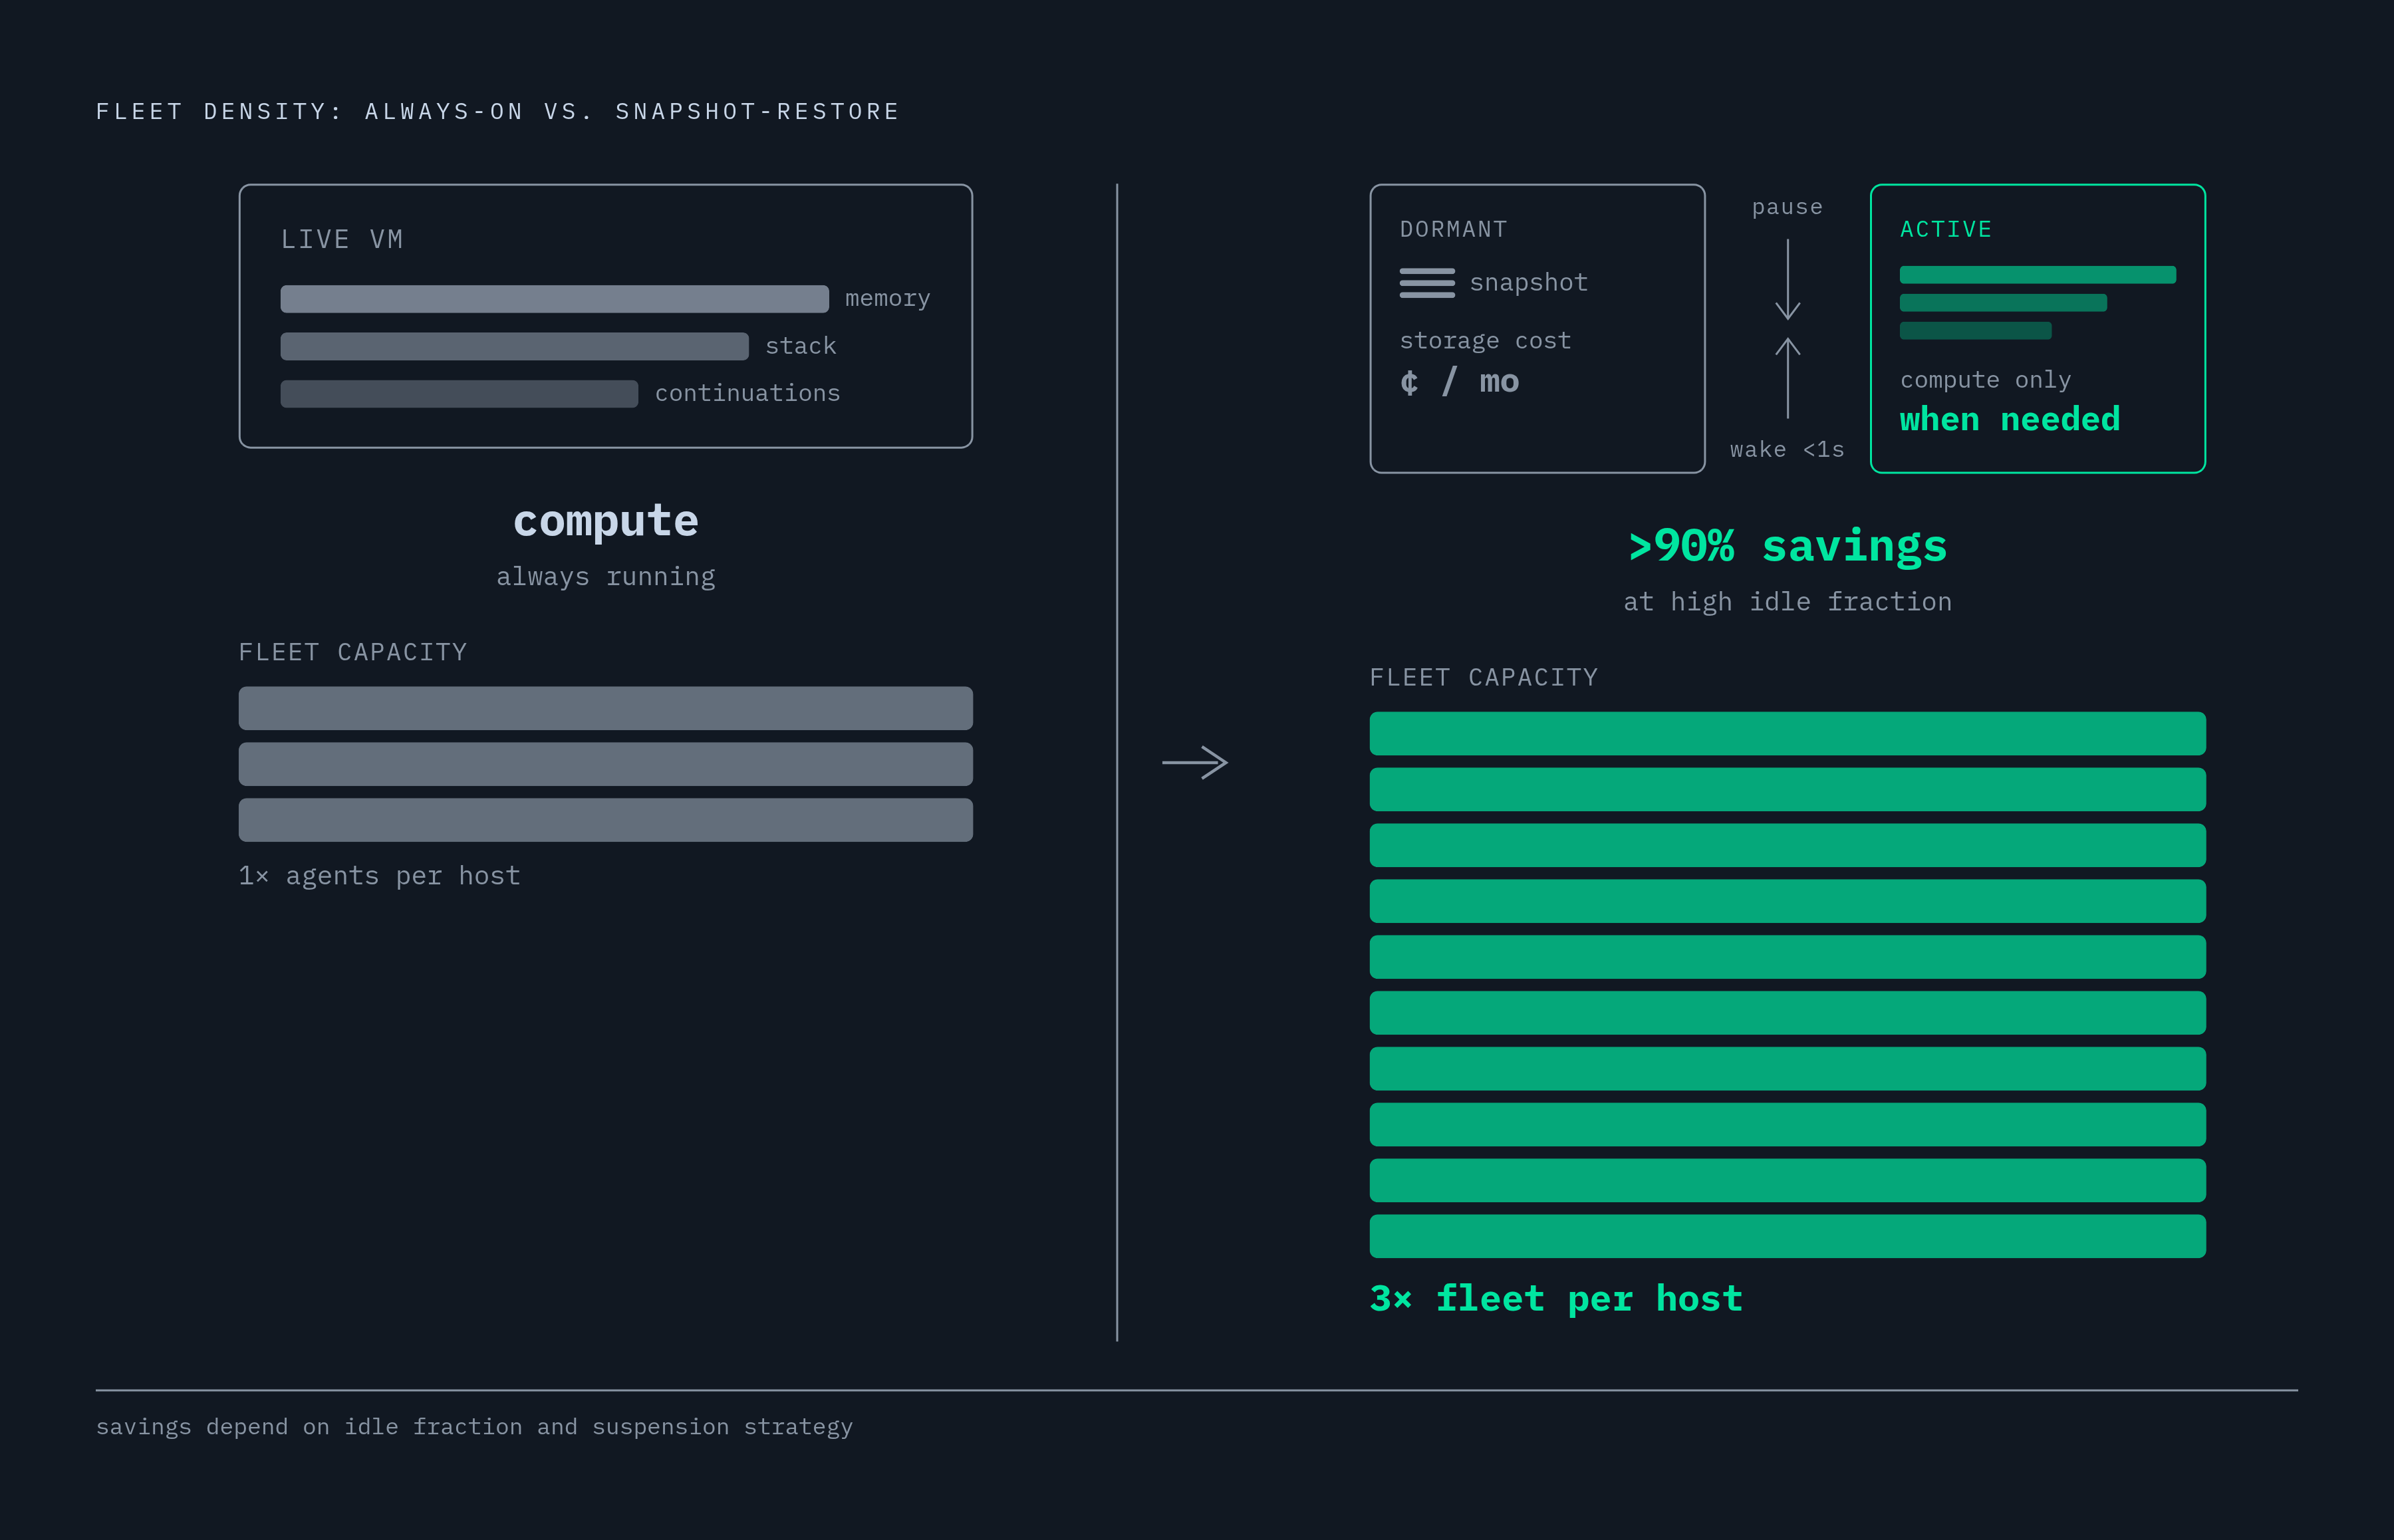Click the pause downward arrow
The width and height of the screenshot is (2394, 1540).
point(1787,279)
